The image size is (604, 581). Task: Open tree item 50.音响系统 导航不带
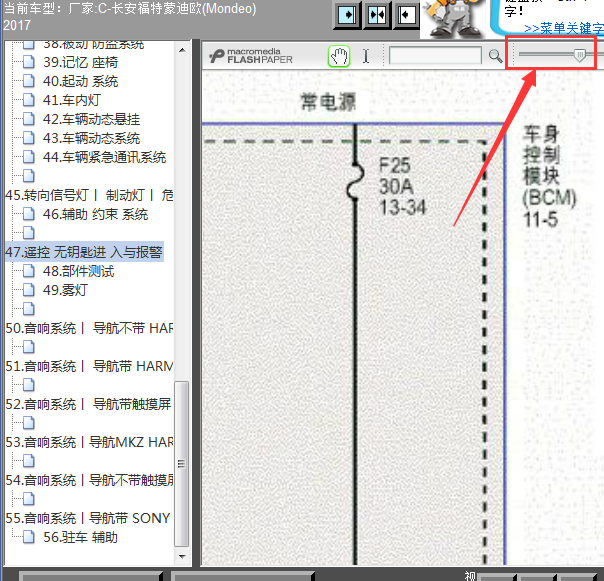(89, 328)
